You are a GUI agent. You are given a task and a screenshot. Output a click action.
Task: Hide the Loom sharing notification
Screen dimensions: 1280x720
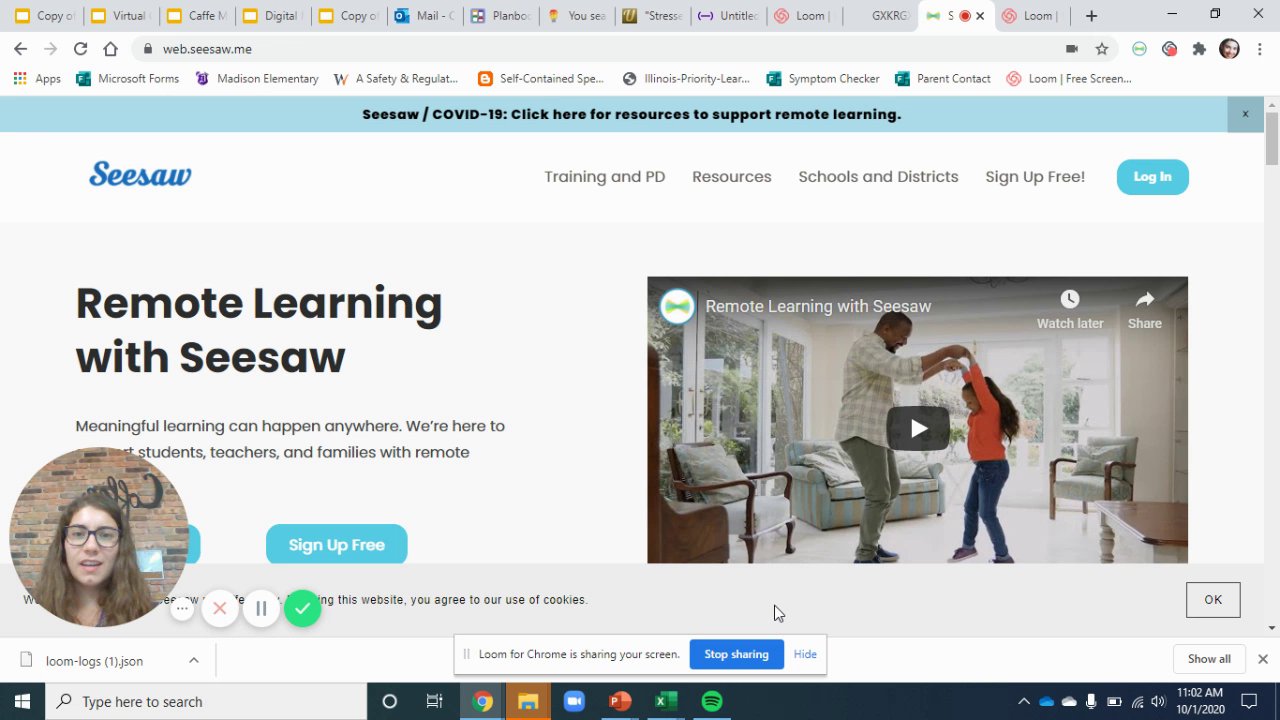(805, 654)
